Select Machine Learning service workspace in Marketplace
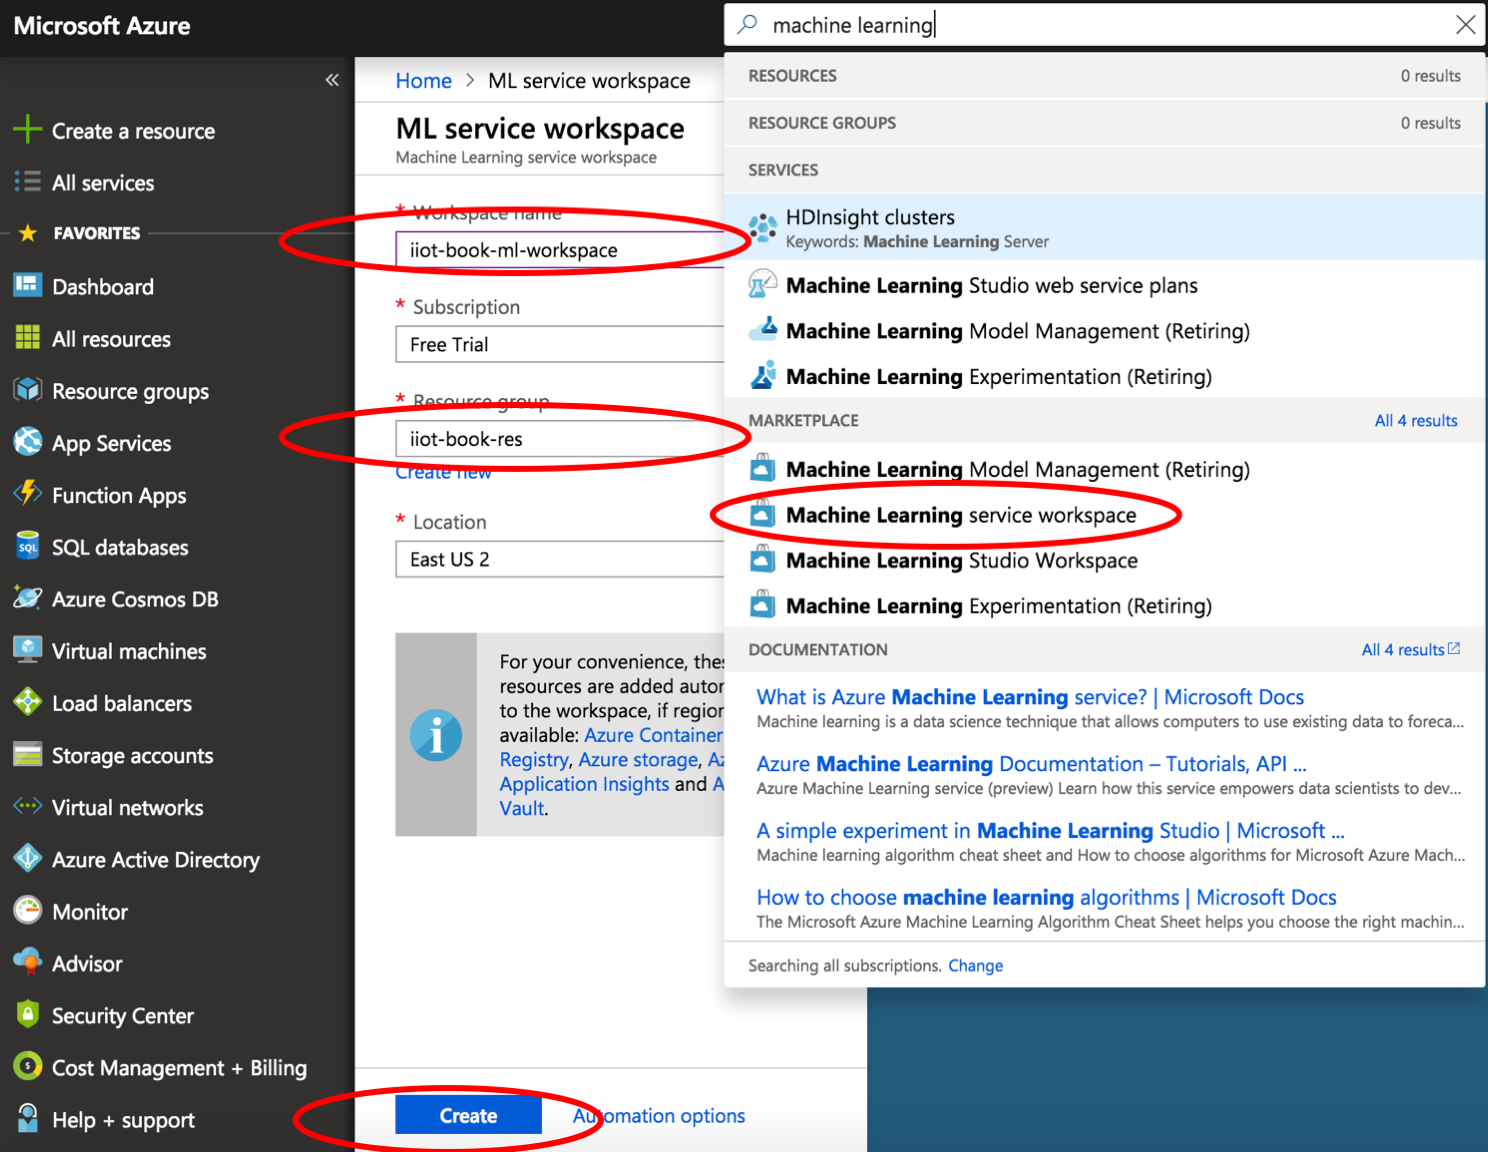1488x1152 pixels. tap(960, 515)
